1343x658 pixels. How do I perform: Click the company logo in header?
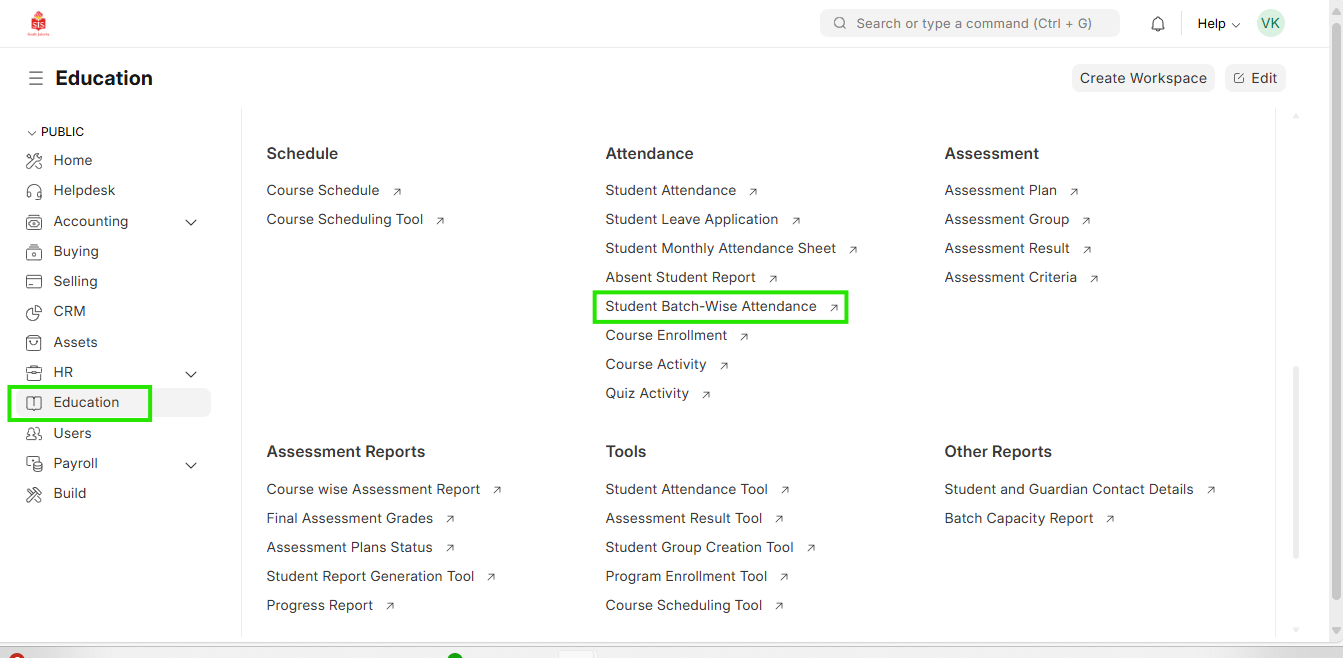tap(39, 23)
